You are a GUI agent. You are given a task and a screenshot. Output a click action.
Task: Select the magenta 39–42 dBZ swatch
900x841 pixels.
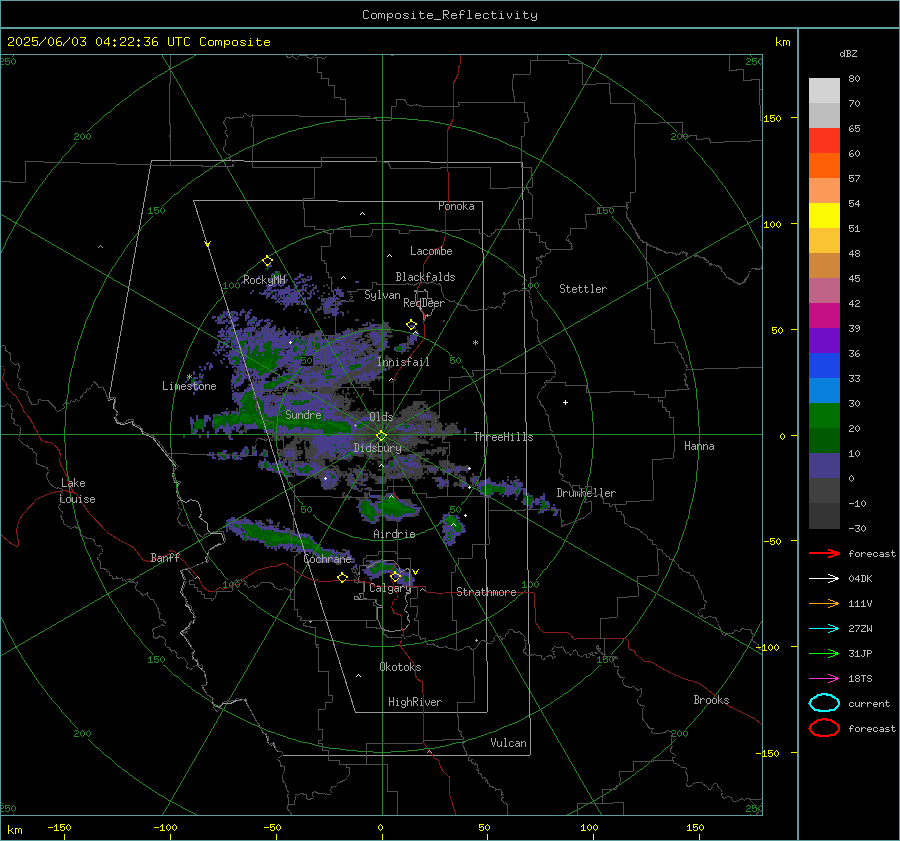(824, 316)
